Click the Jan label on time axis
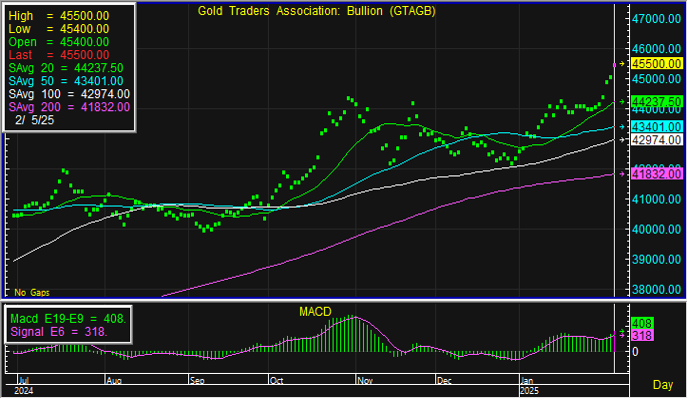The height and width of the screenshot is (399, 688). pos(527,380)
